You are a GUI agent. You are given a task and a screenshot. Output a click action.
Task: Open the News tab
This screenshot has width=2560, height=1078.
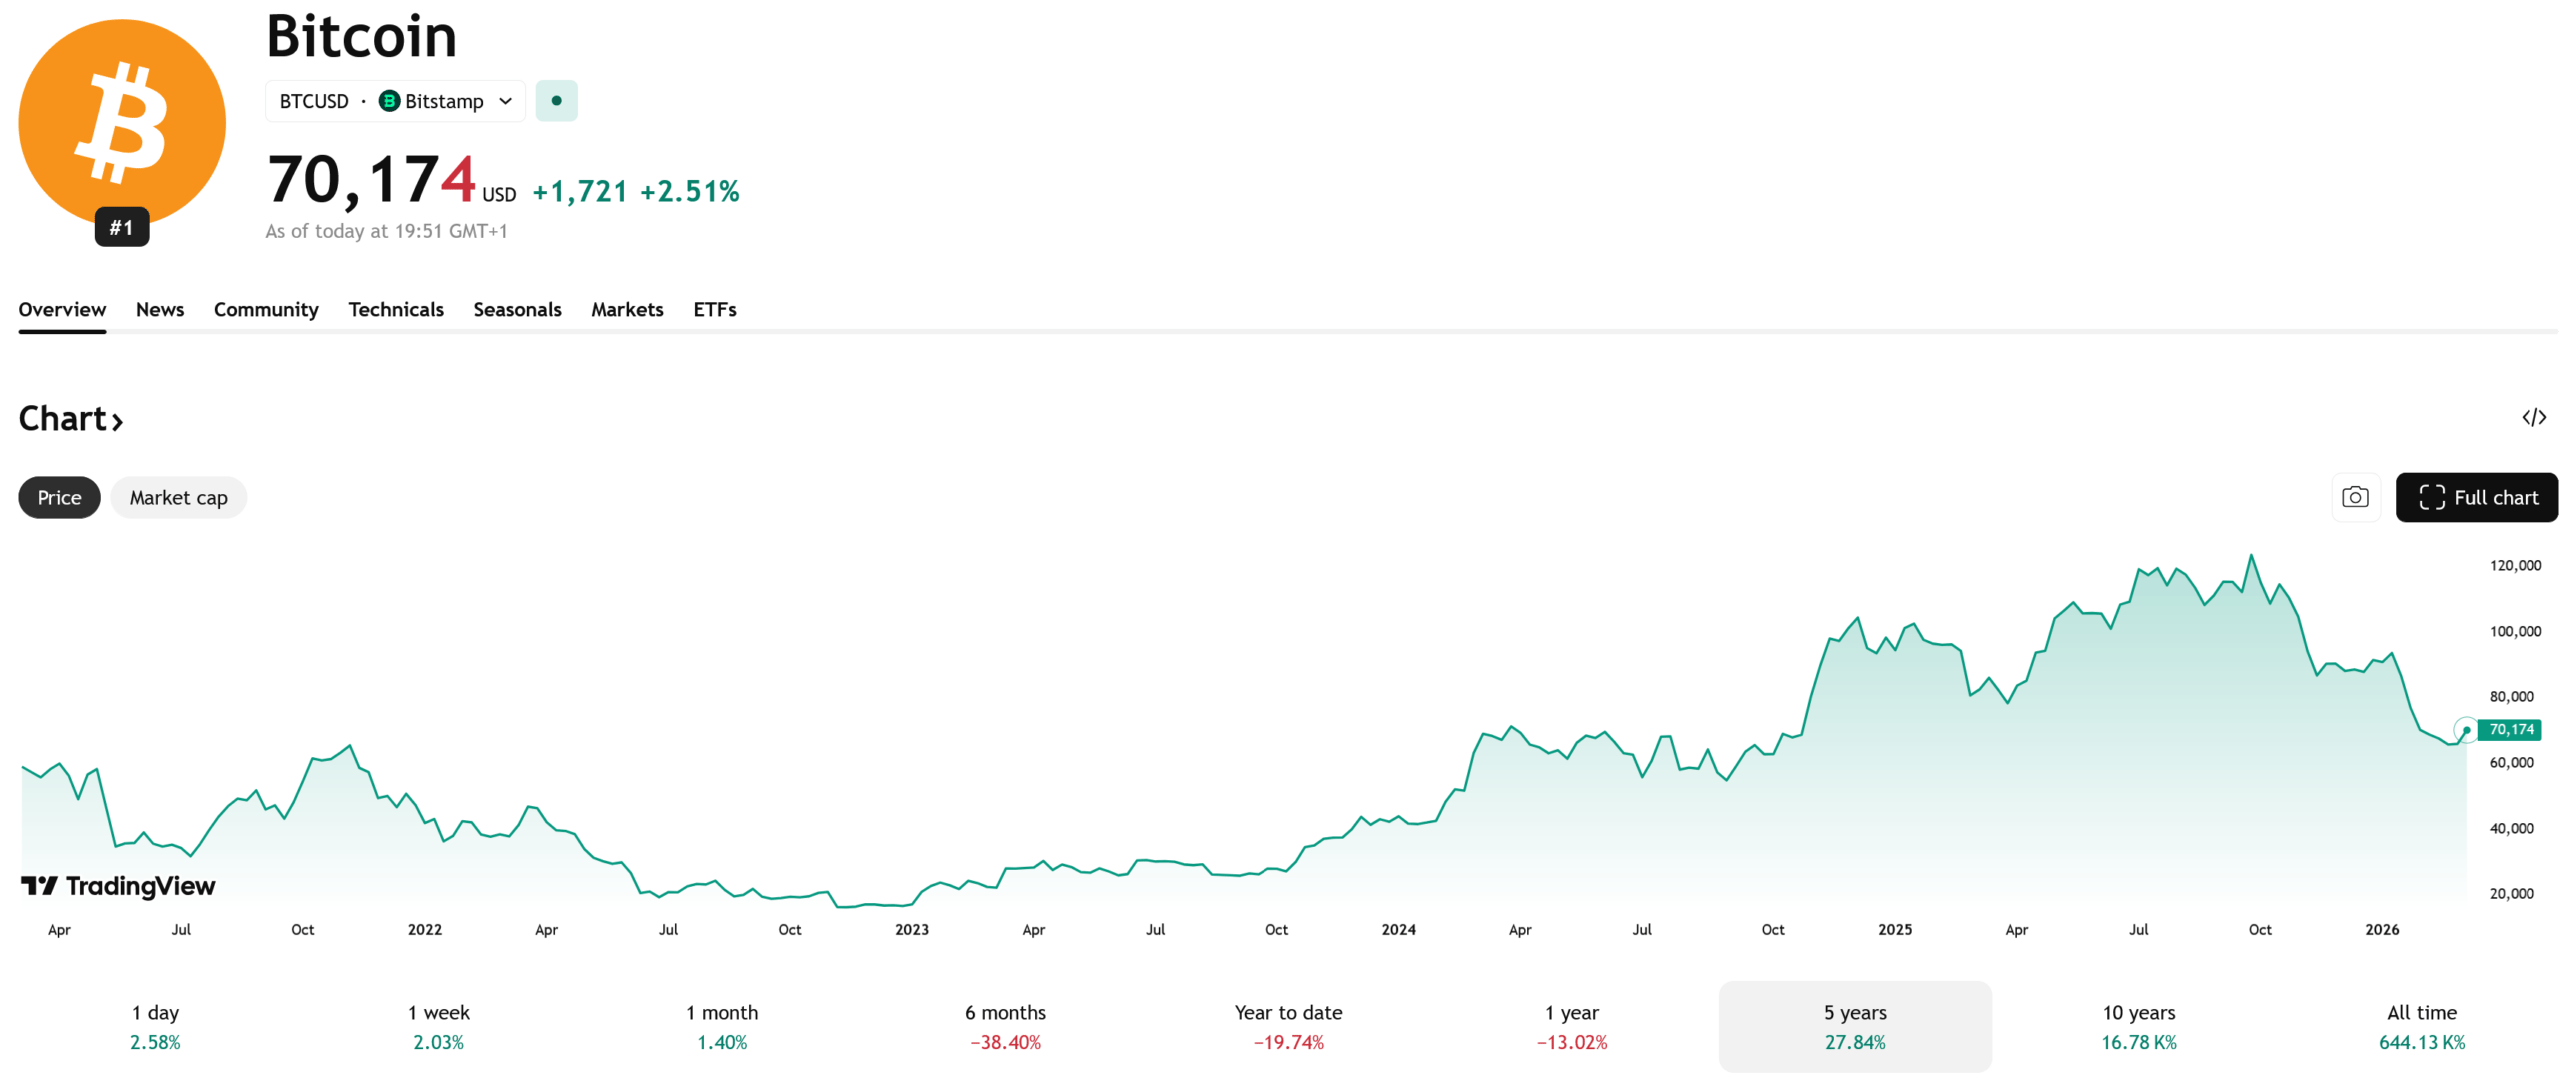159,310
